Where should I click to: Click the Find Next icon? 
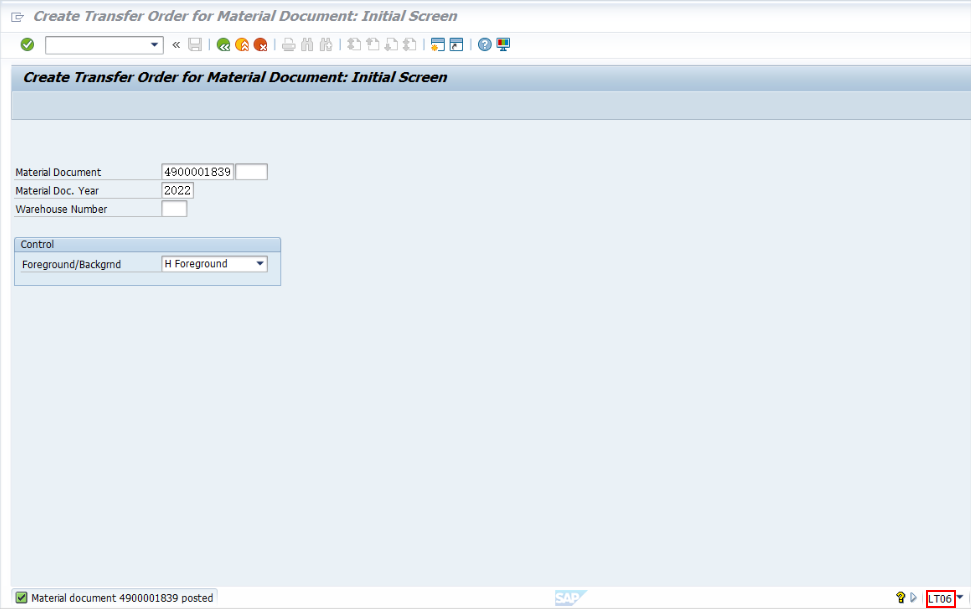click(327, 44)
